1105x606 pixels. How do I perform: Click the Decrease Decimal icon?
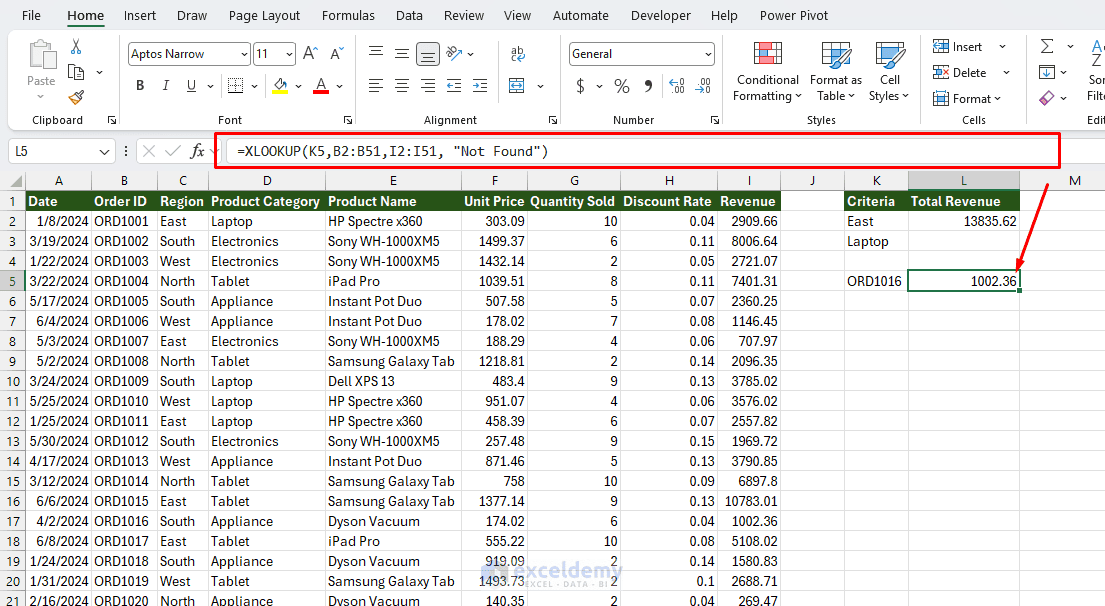pos(703,86)
